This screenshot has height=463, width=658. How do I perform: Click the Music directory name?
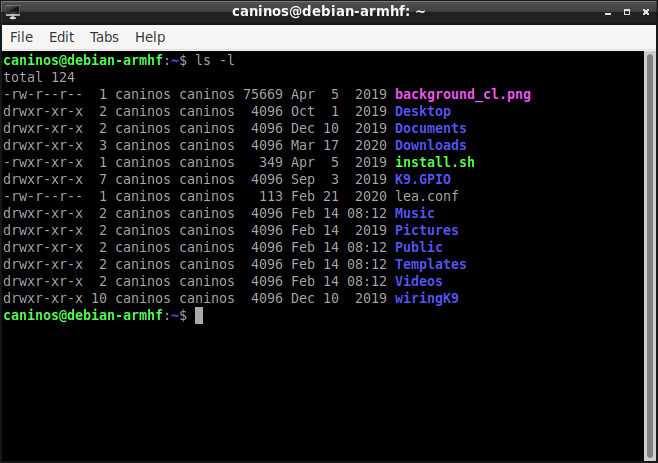tap(415, 213)
